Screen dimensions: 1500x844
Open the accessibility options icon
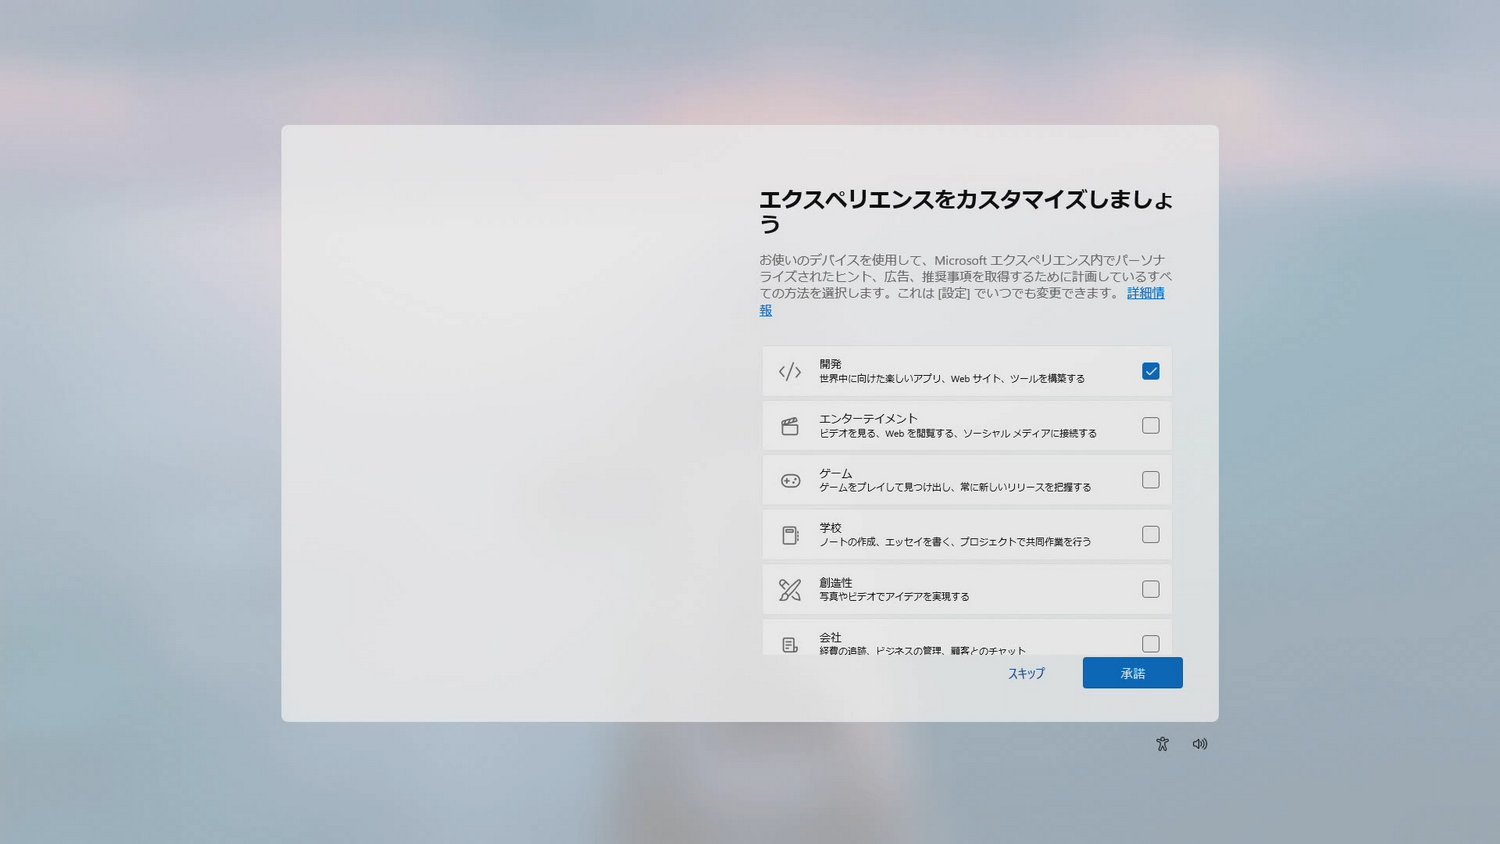tap(1162, 743)
